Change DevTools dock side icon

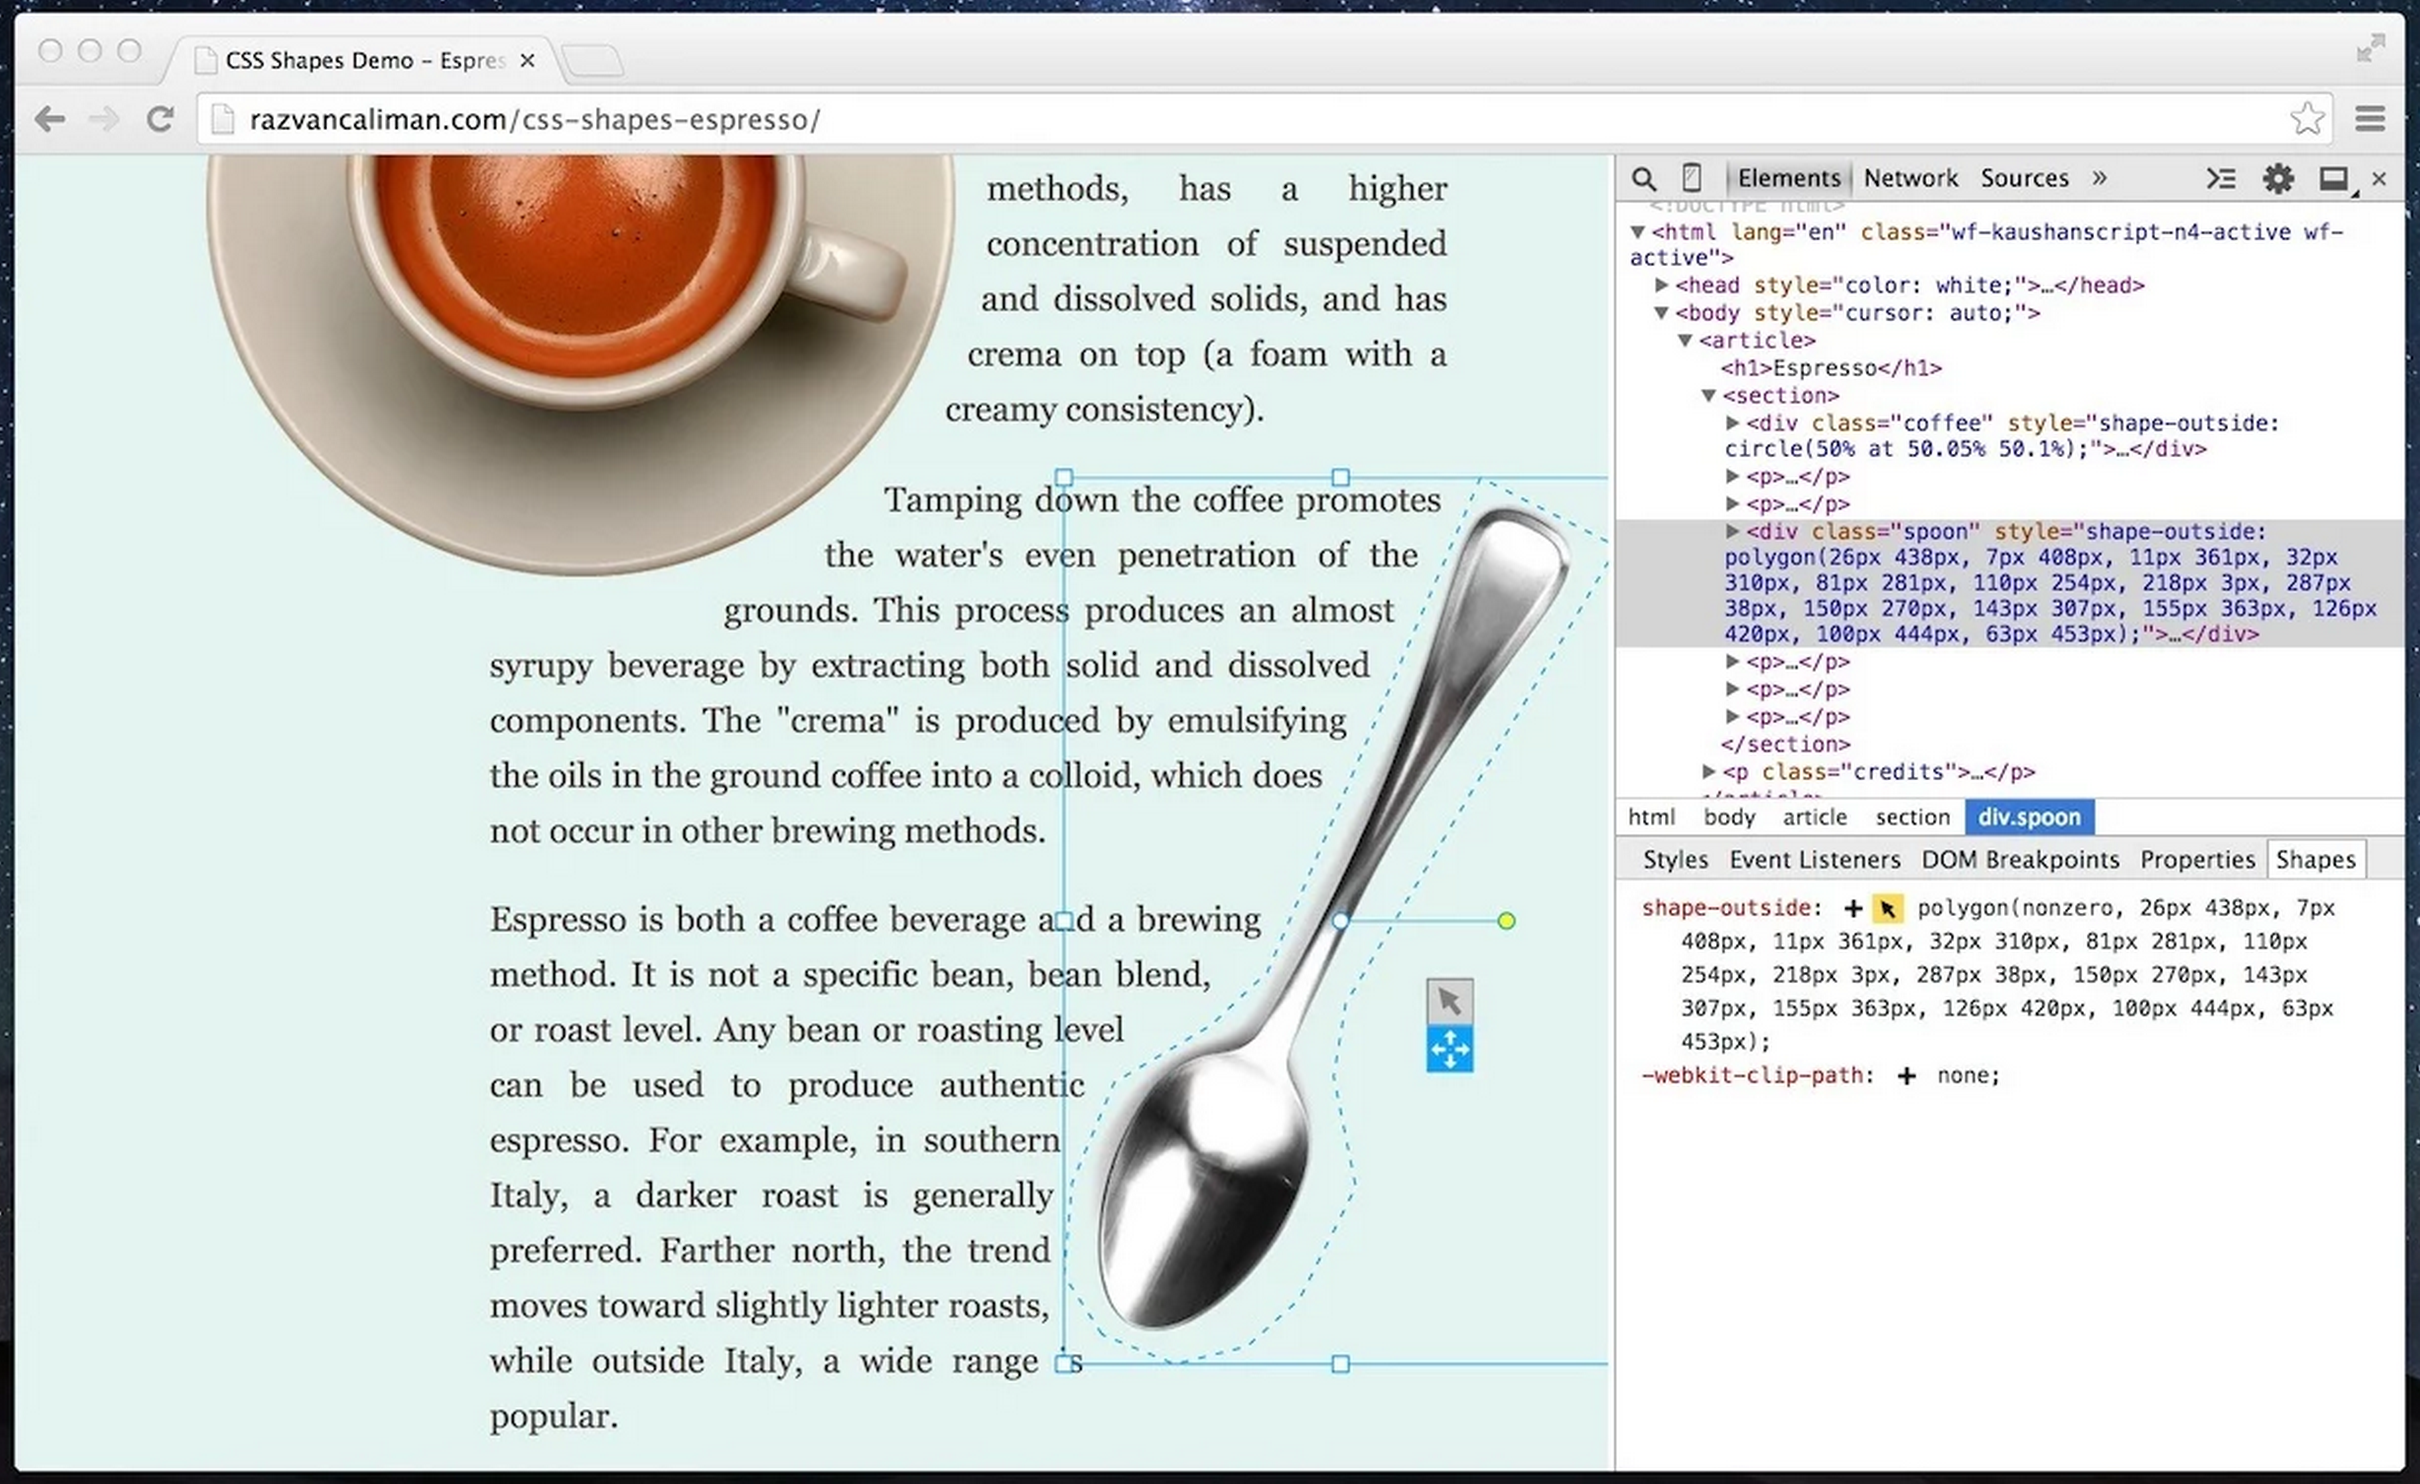(x=2334, y=179)
